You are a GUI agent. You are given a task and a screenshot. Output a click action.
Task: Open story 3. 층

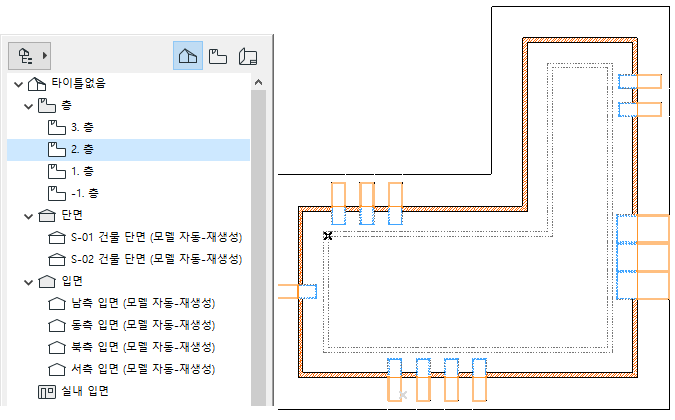point(82,127)
